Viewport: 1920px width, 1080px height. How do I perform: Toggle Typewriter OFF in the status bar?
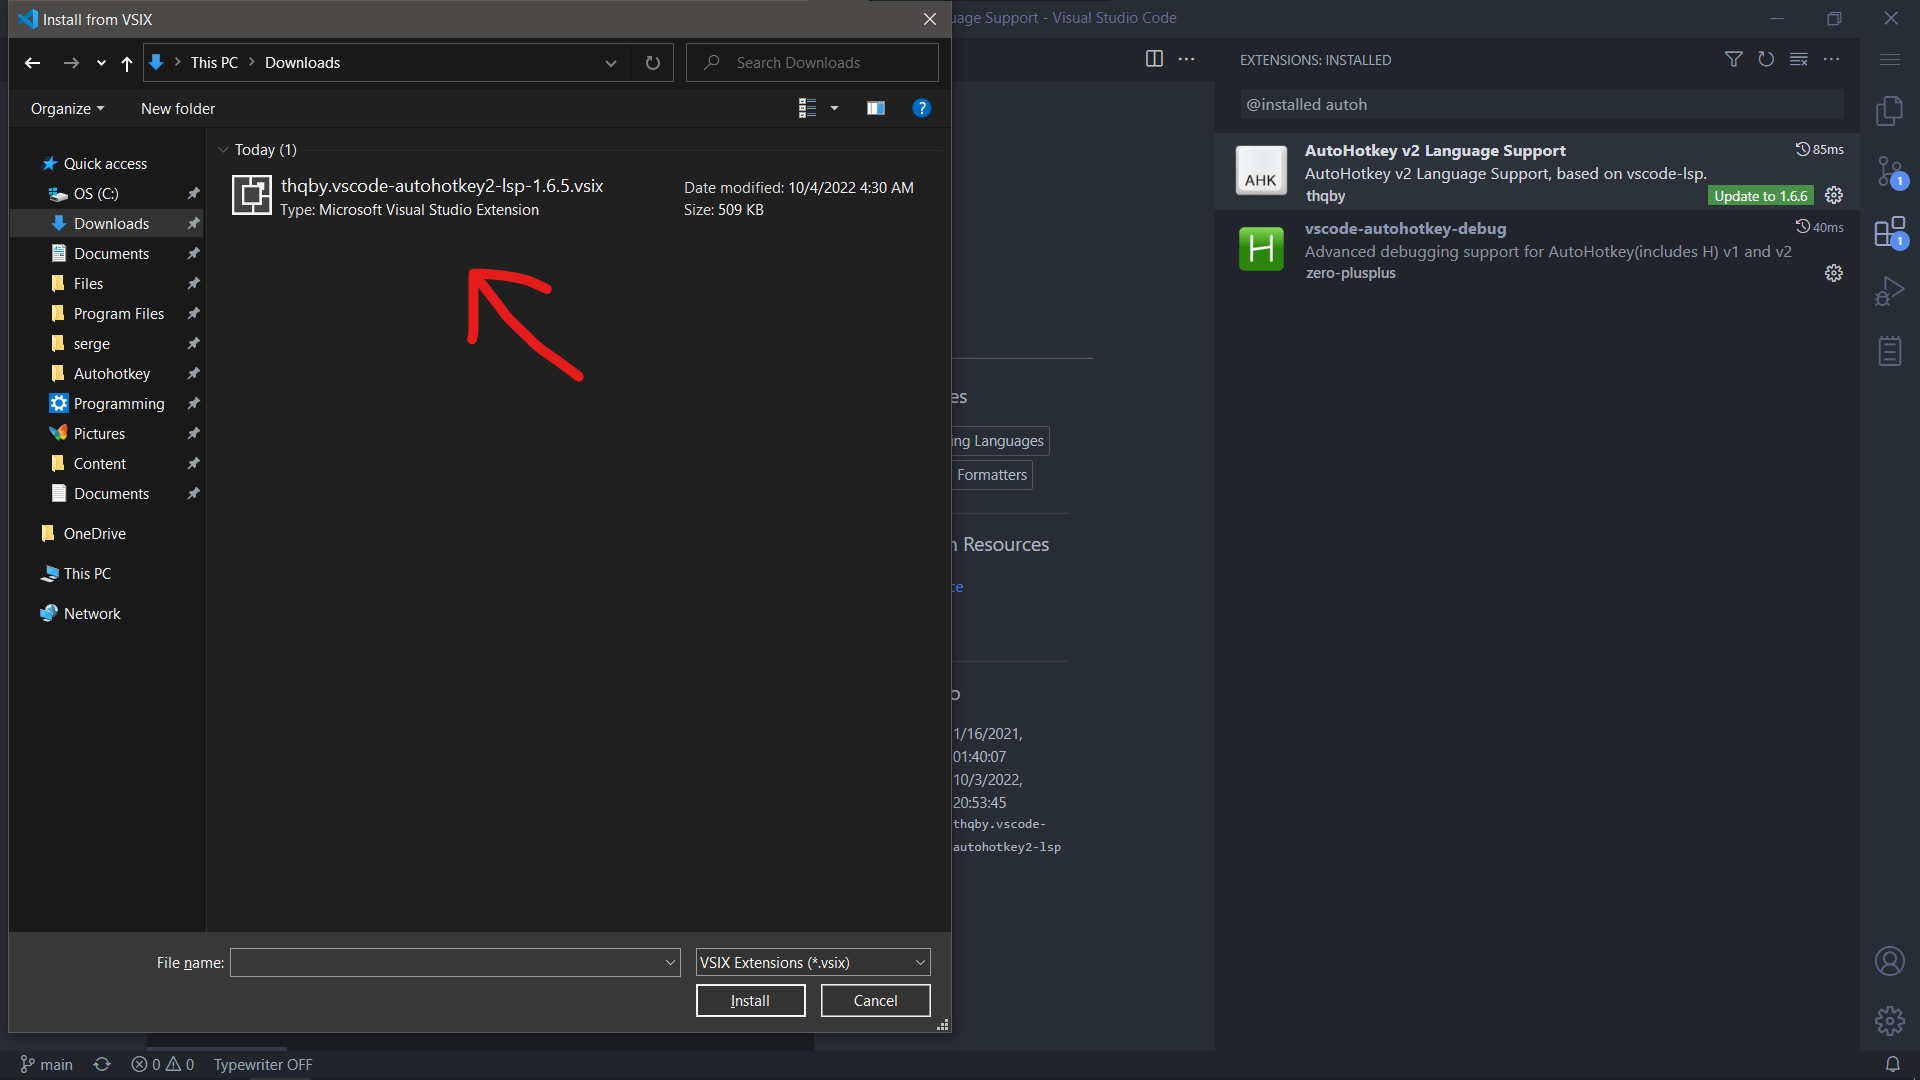click(x=262, y=1064)
